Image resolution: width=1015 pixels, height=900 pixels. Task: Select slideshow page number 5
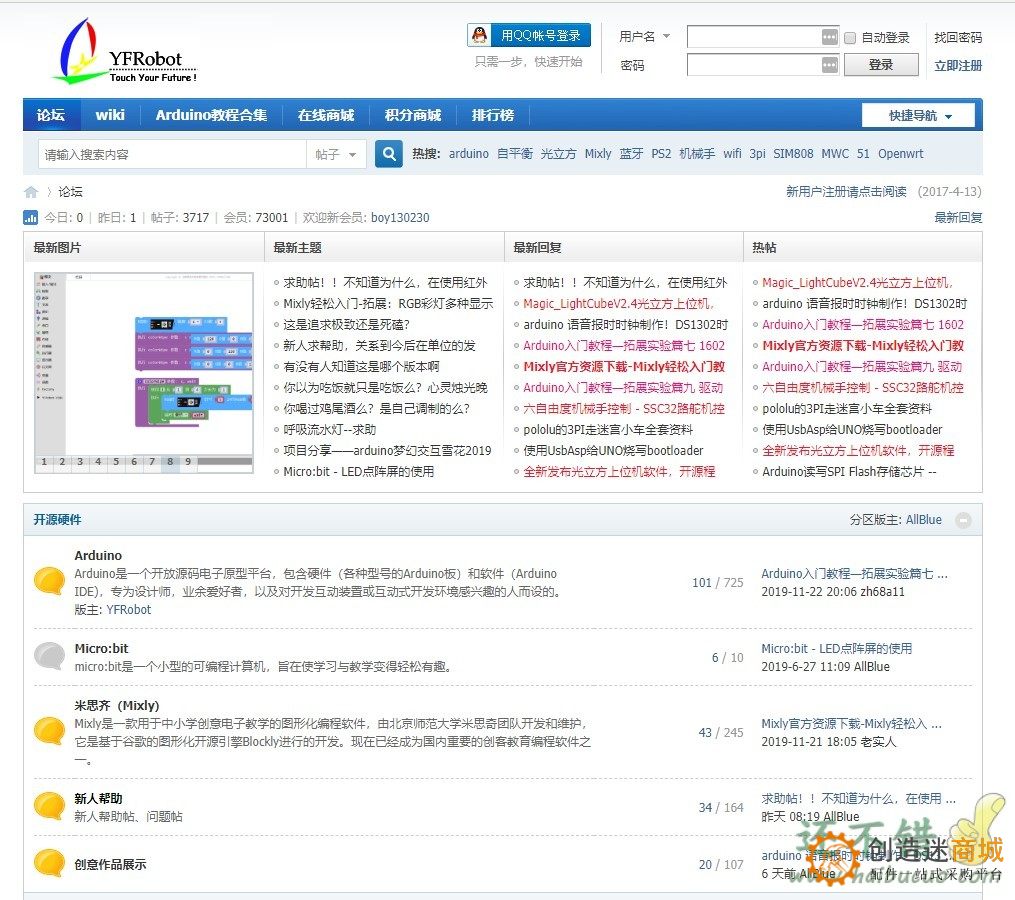(116, 462)
